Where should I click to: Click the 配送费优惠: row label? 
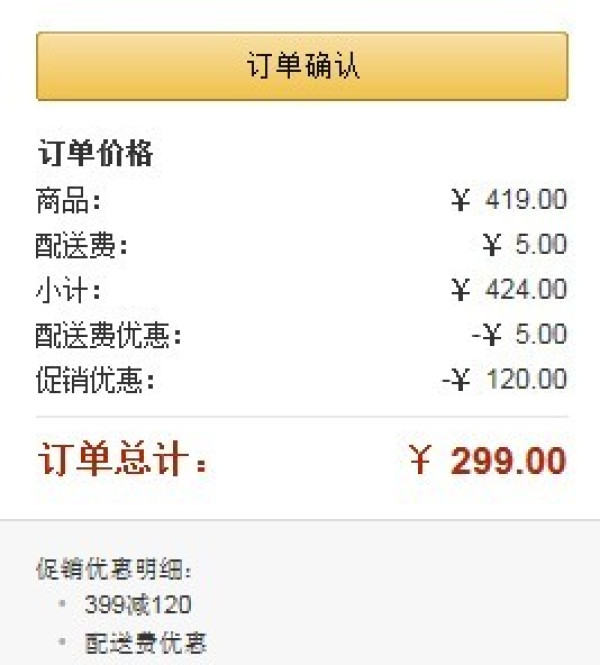(108, 335)
